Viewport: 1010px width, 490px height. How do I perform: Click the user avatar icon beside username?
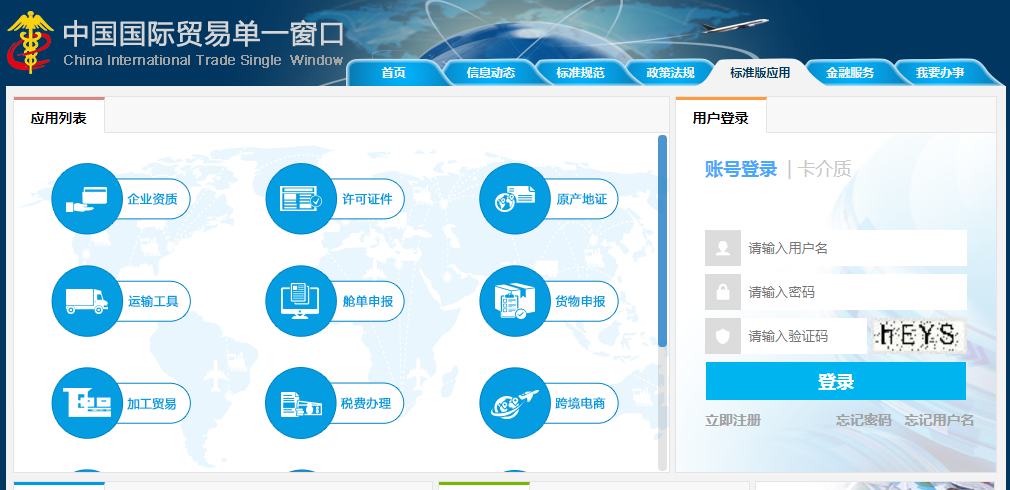pos(723,248)
